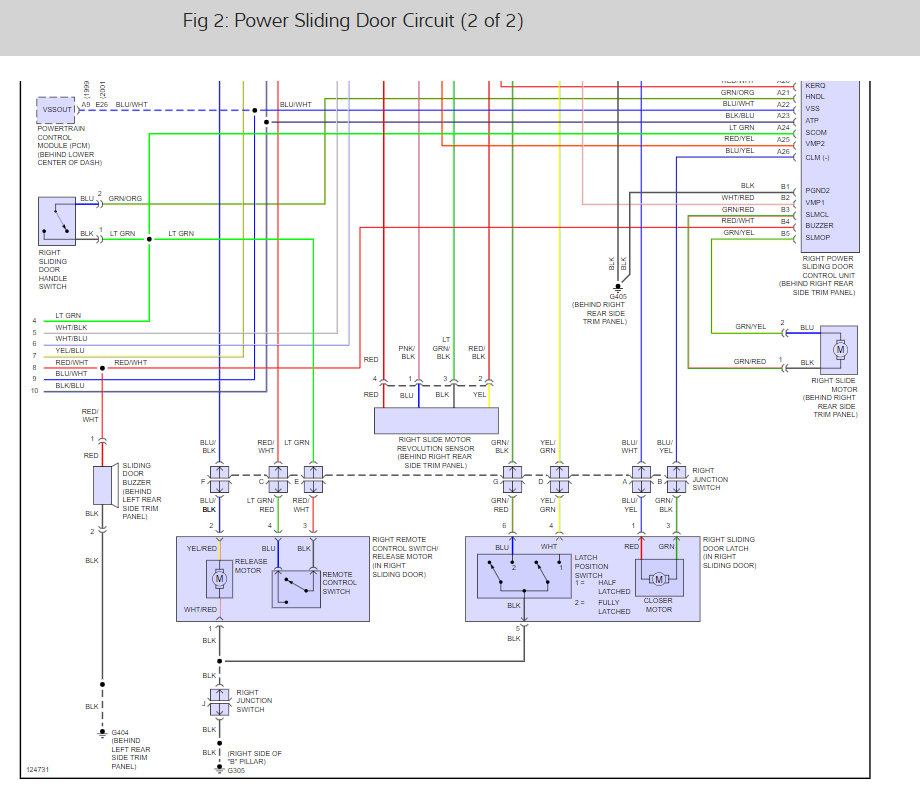Click the SCOM terminal label
This screenshot has width=920, height=798.
tap(816, 133)
